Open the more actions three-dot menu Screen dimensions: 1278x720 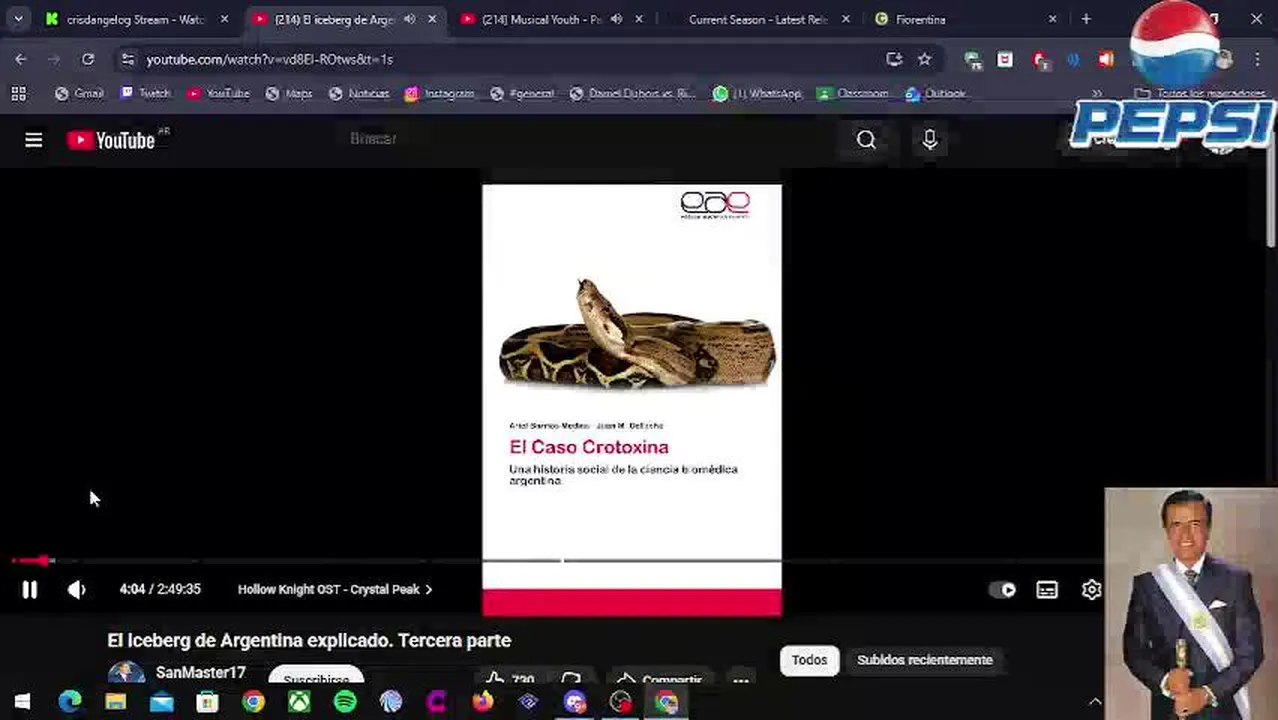pos(740,680)
